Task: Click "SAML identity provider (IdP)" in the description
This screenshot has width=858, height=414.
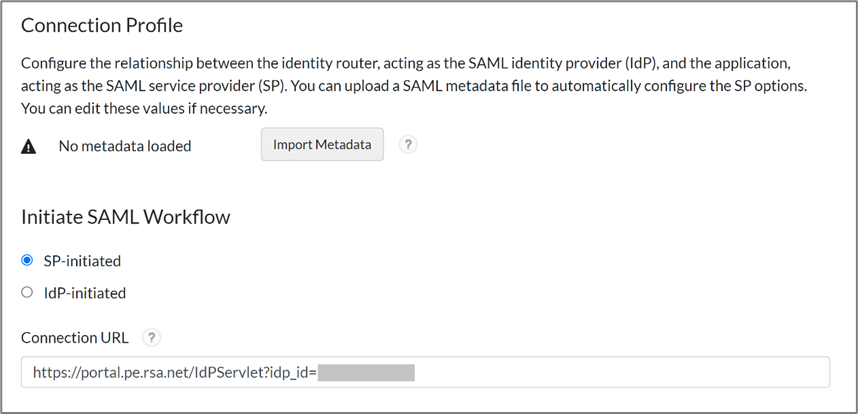Action: pyautogui.click(x=559, y=62)
